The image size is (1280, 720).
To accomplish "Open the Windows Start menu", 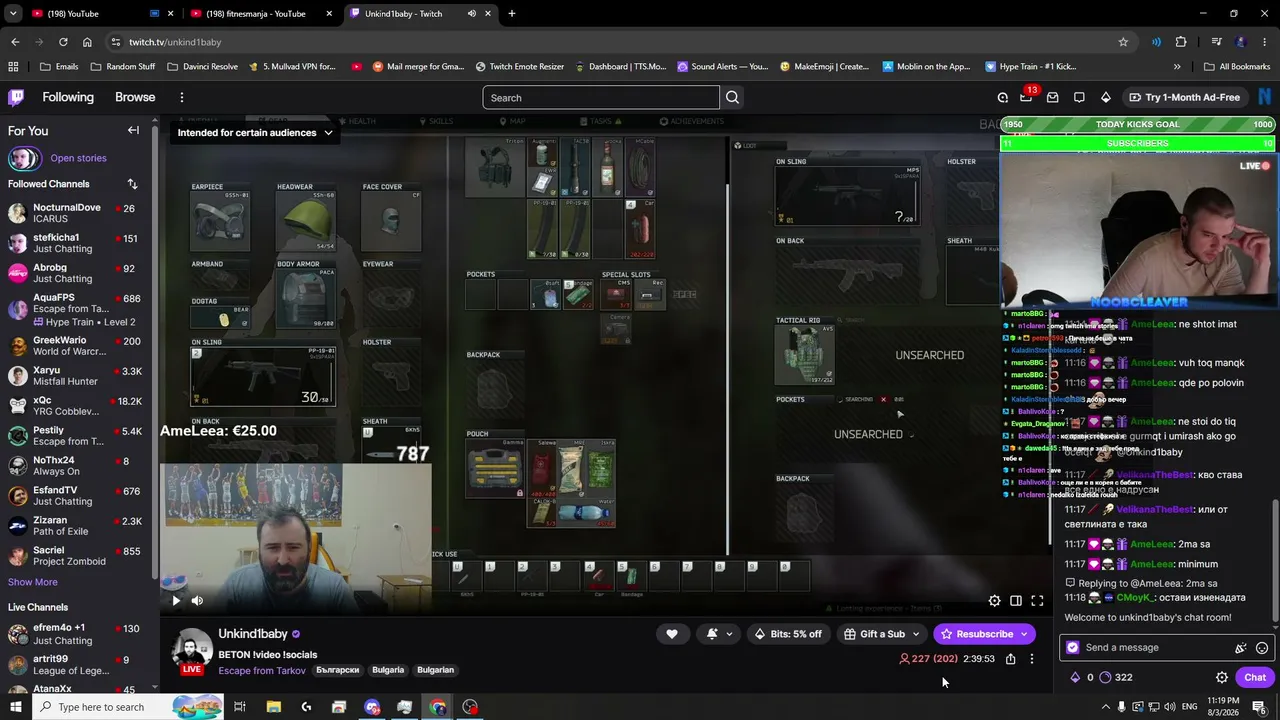I will tap(16, 707).
